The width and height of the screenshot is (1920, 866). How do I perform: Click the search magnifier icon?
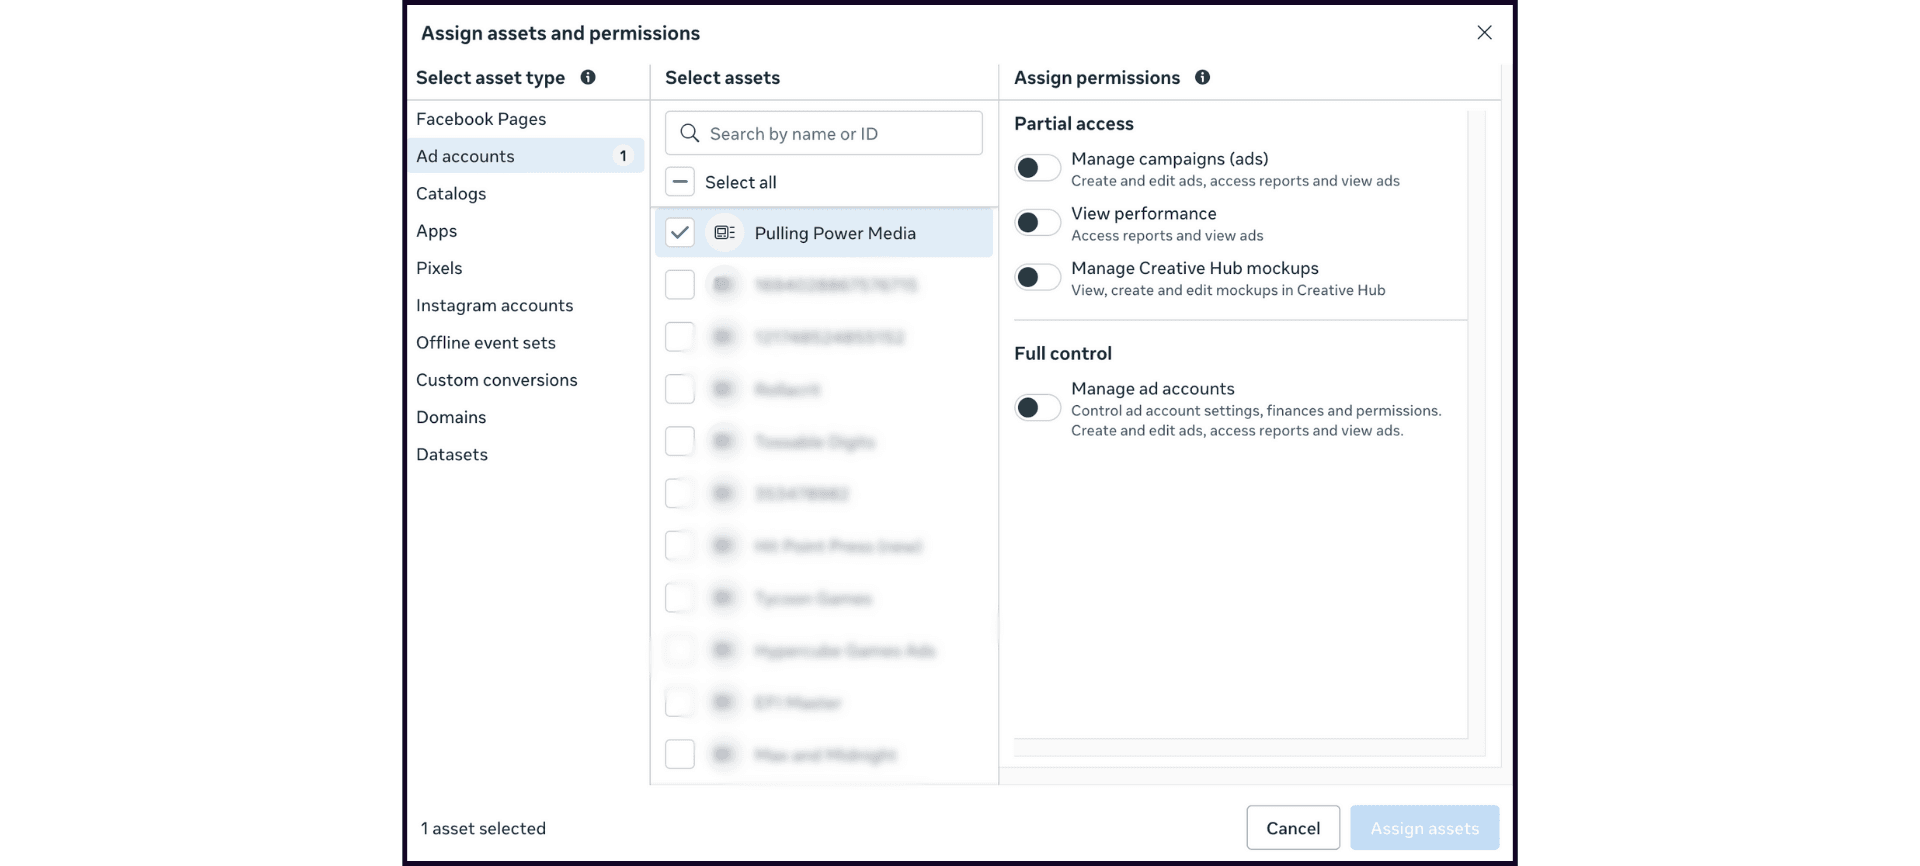688,132
